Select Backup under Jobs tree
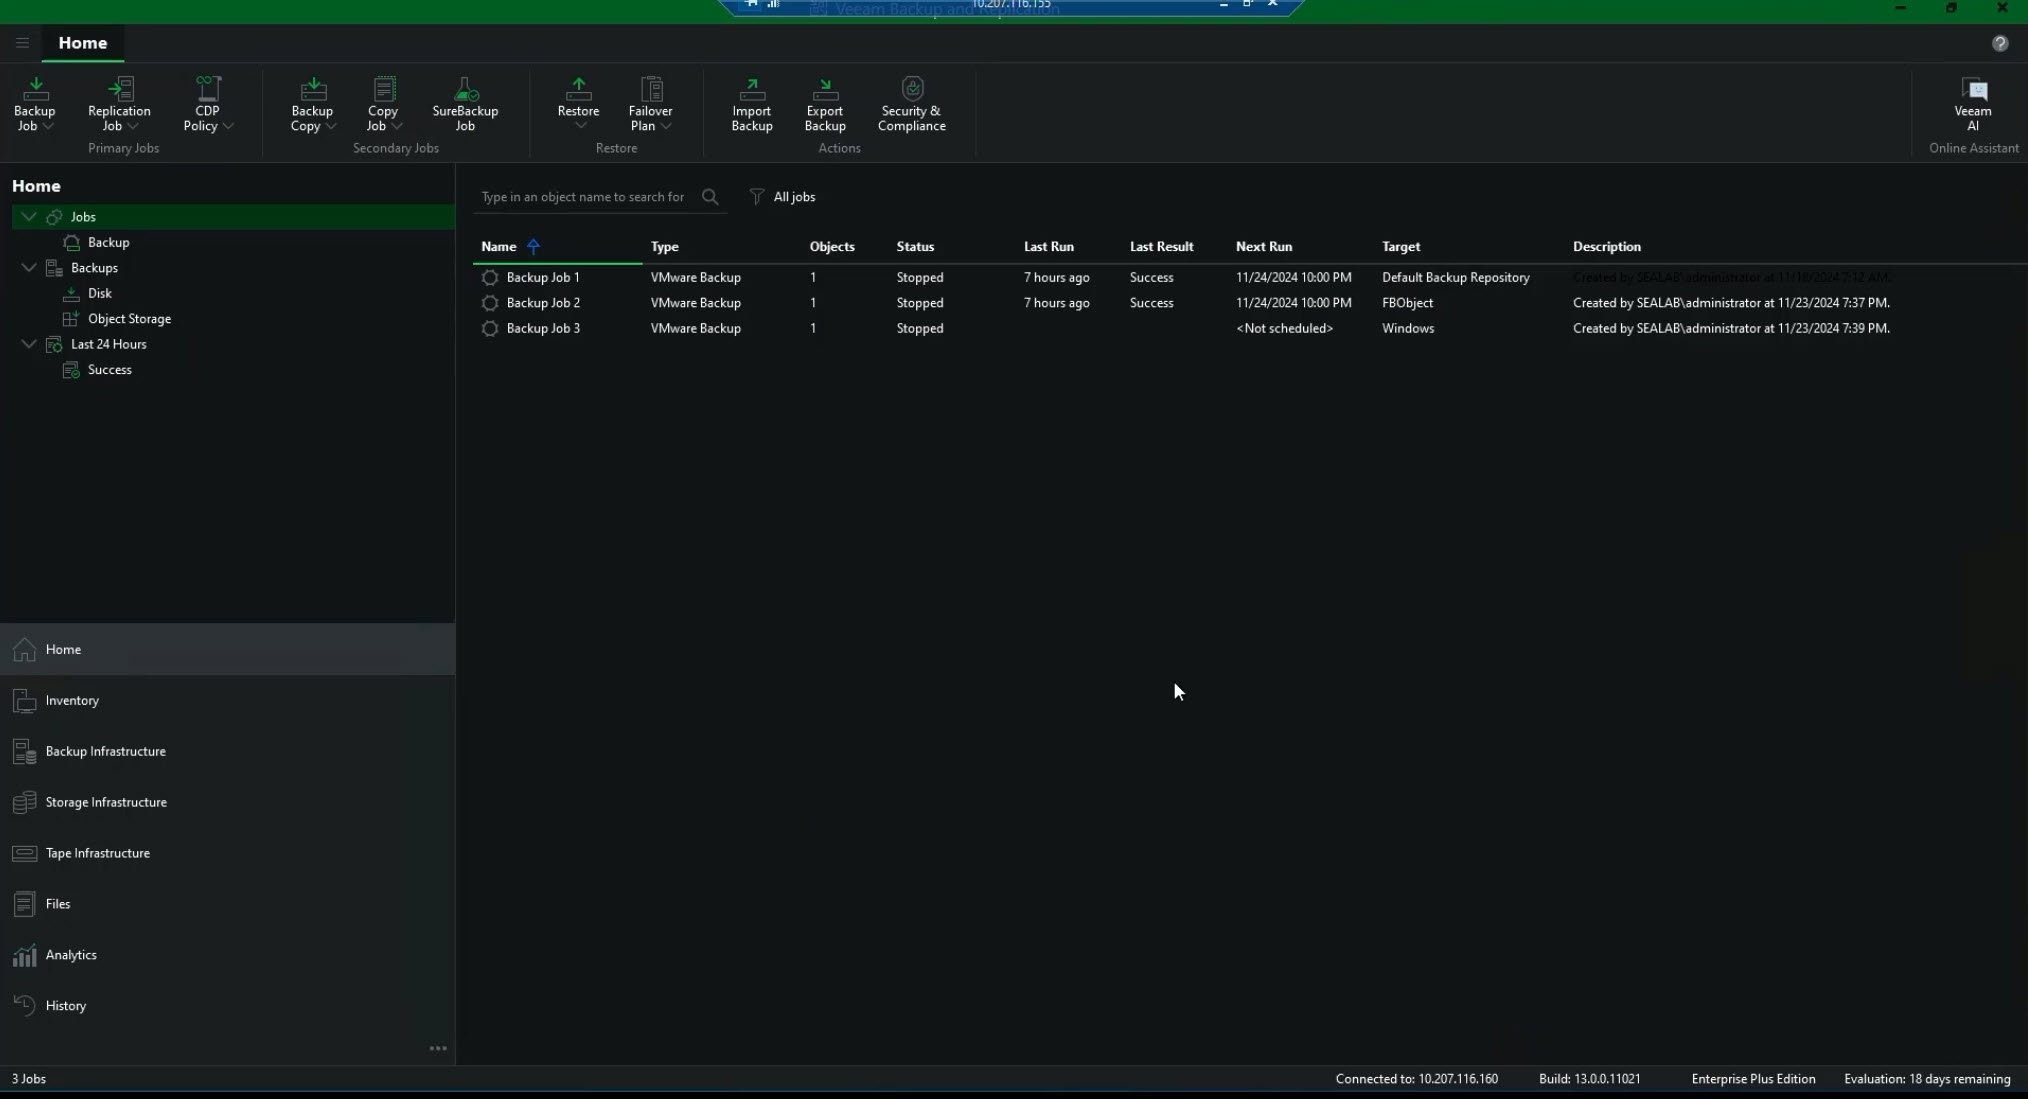 tap(108, 242)
